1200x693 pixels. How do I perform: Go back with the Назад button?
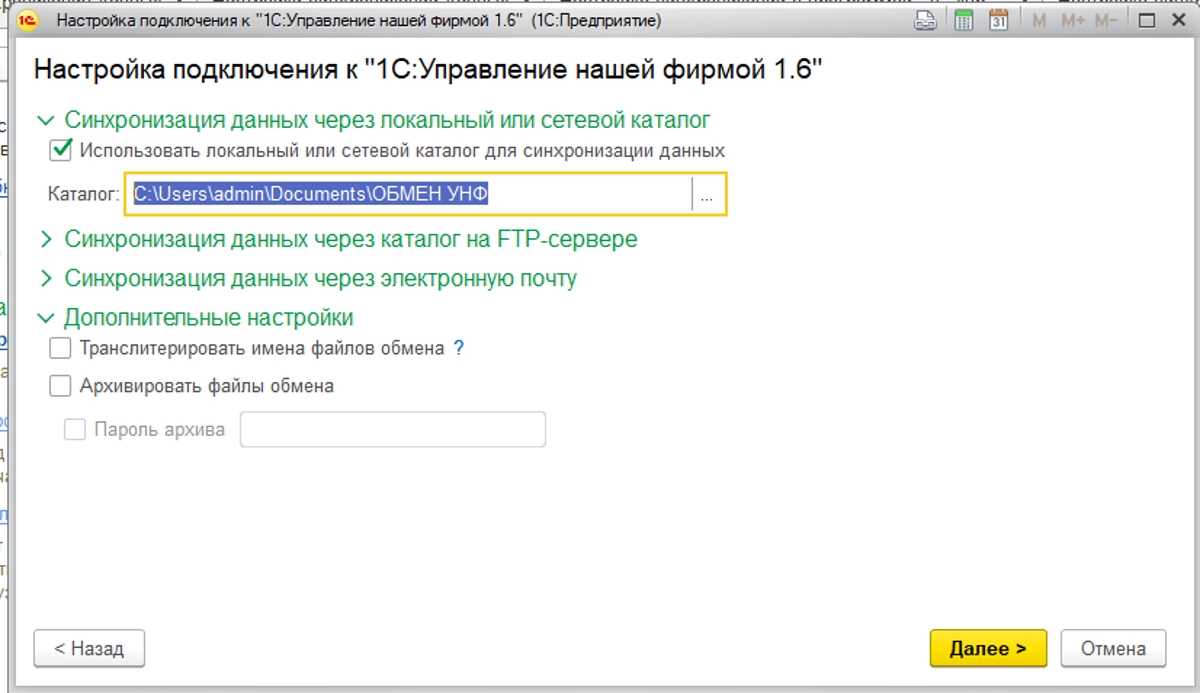coord(89,648)
